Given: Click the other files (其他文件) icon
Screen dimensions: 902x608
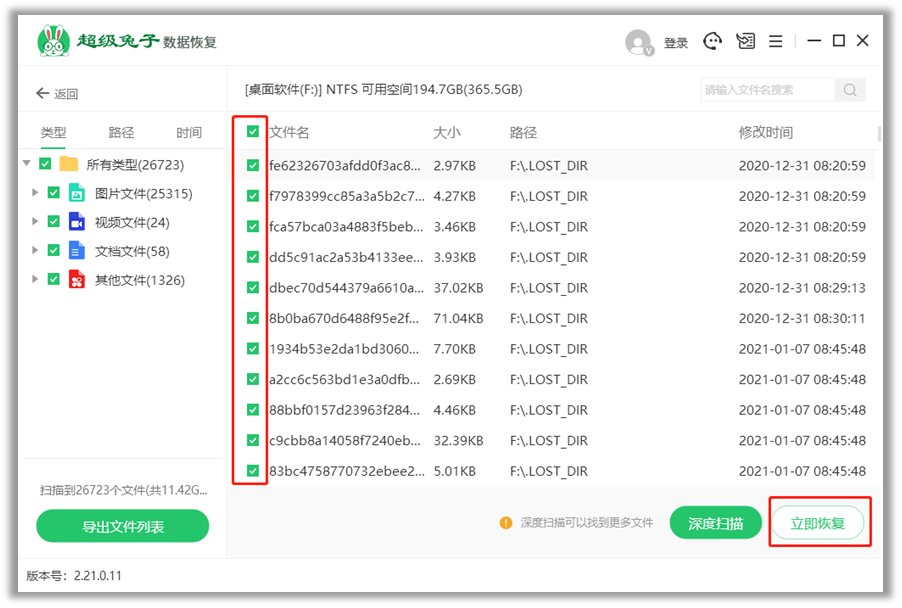Looking at the screenshot, I should (x=77, y=280).
